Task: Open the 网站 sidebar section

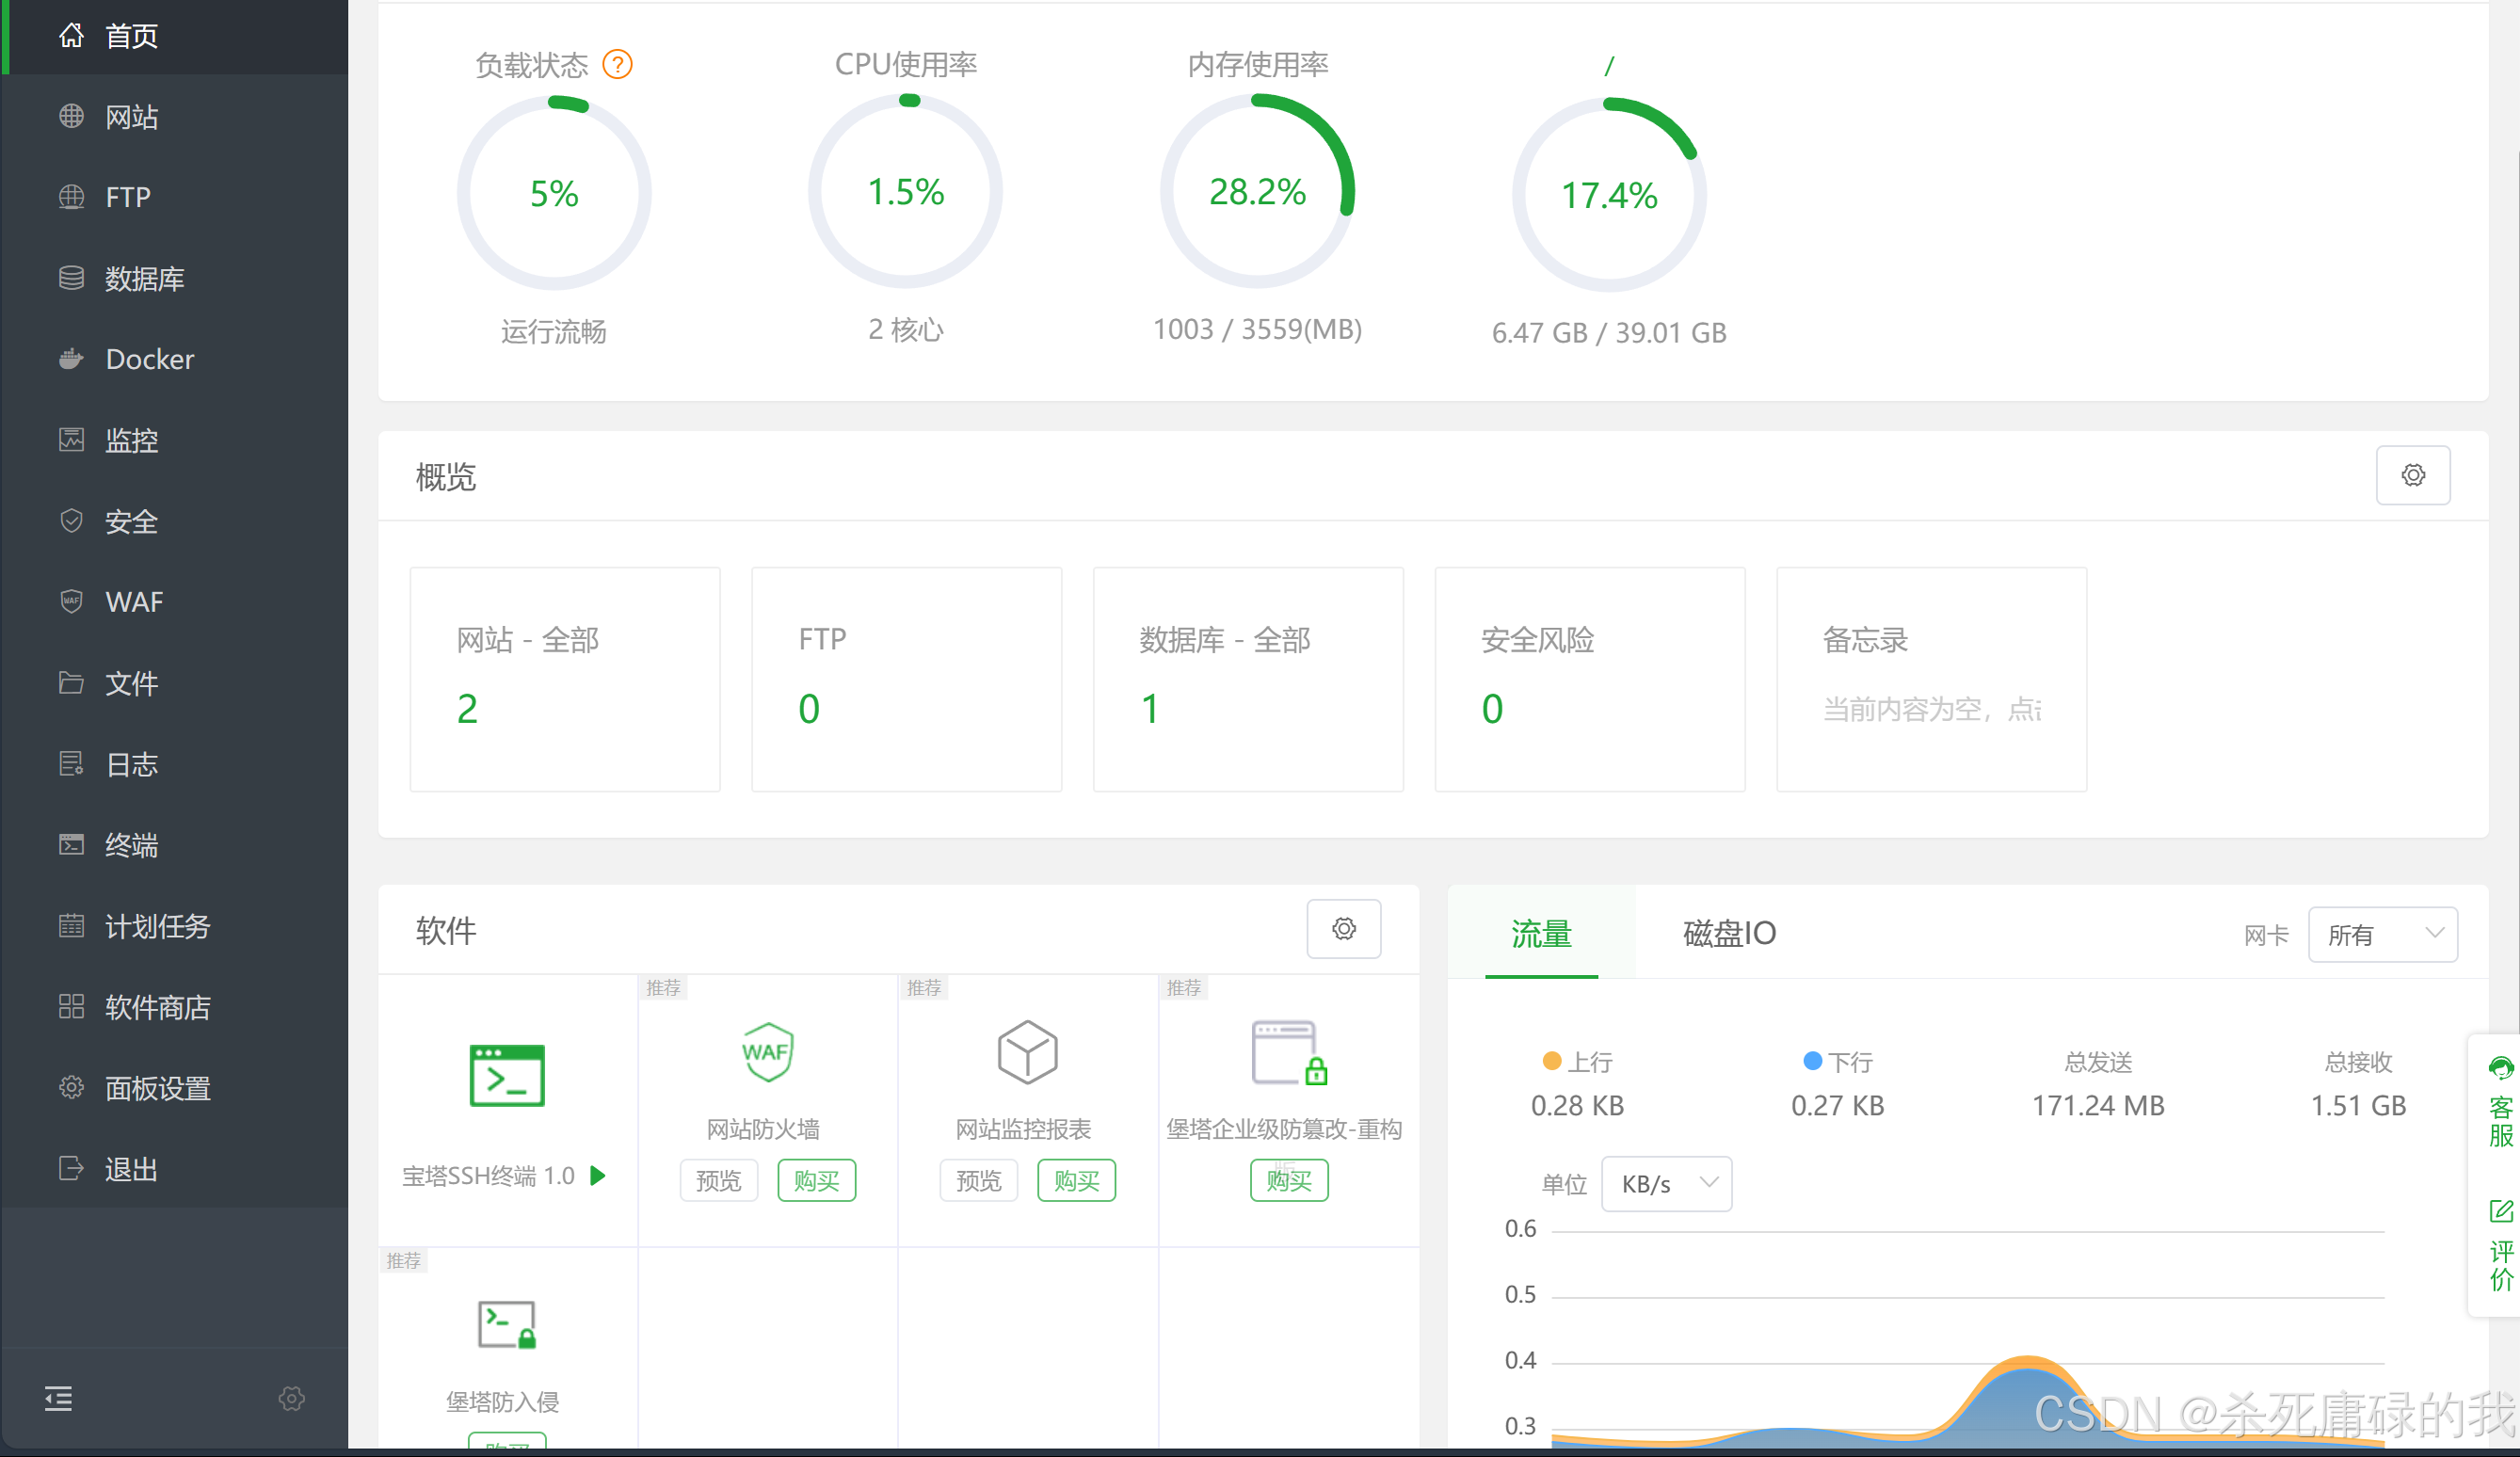Action: coord(175,117)
